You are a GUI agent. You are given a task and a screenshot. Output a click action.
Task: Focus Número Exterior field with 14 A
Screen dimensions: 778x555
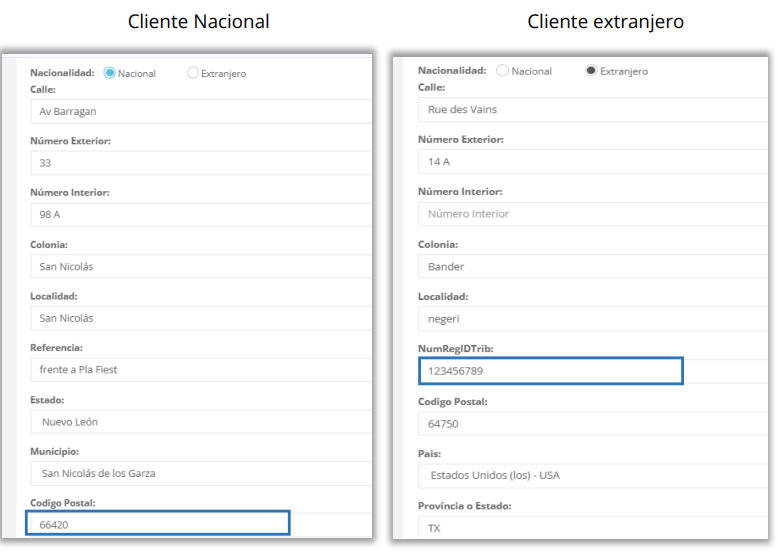click(592, 161)
